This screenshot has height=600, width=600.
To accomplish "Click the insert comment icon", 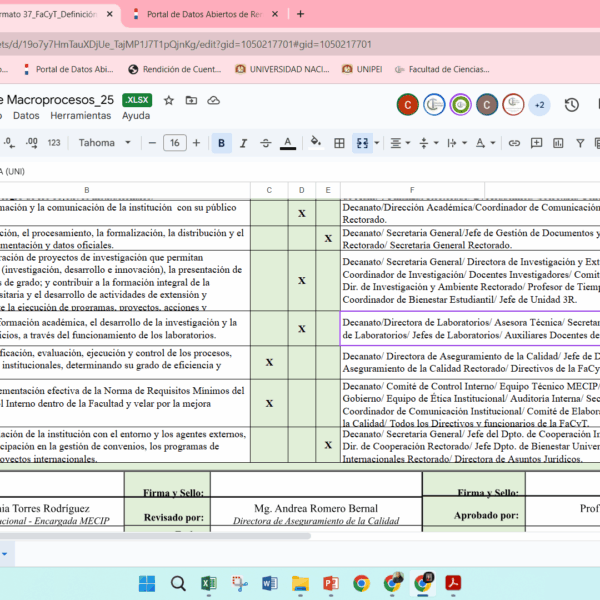I will (536, 143).
